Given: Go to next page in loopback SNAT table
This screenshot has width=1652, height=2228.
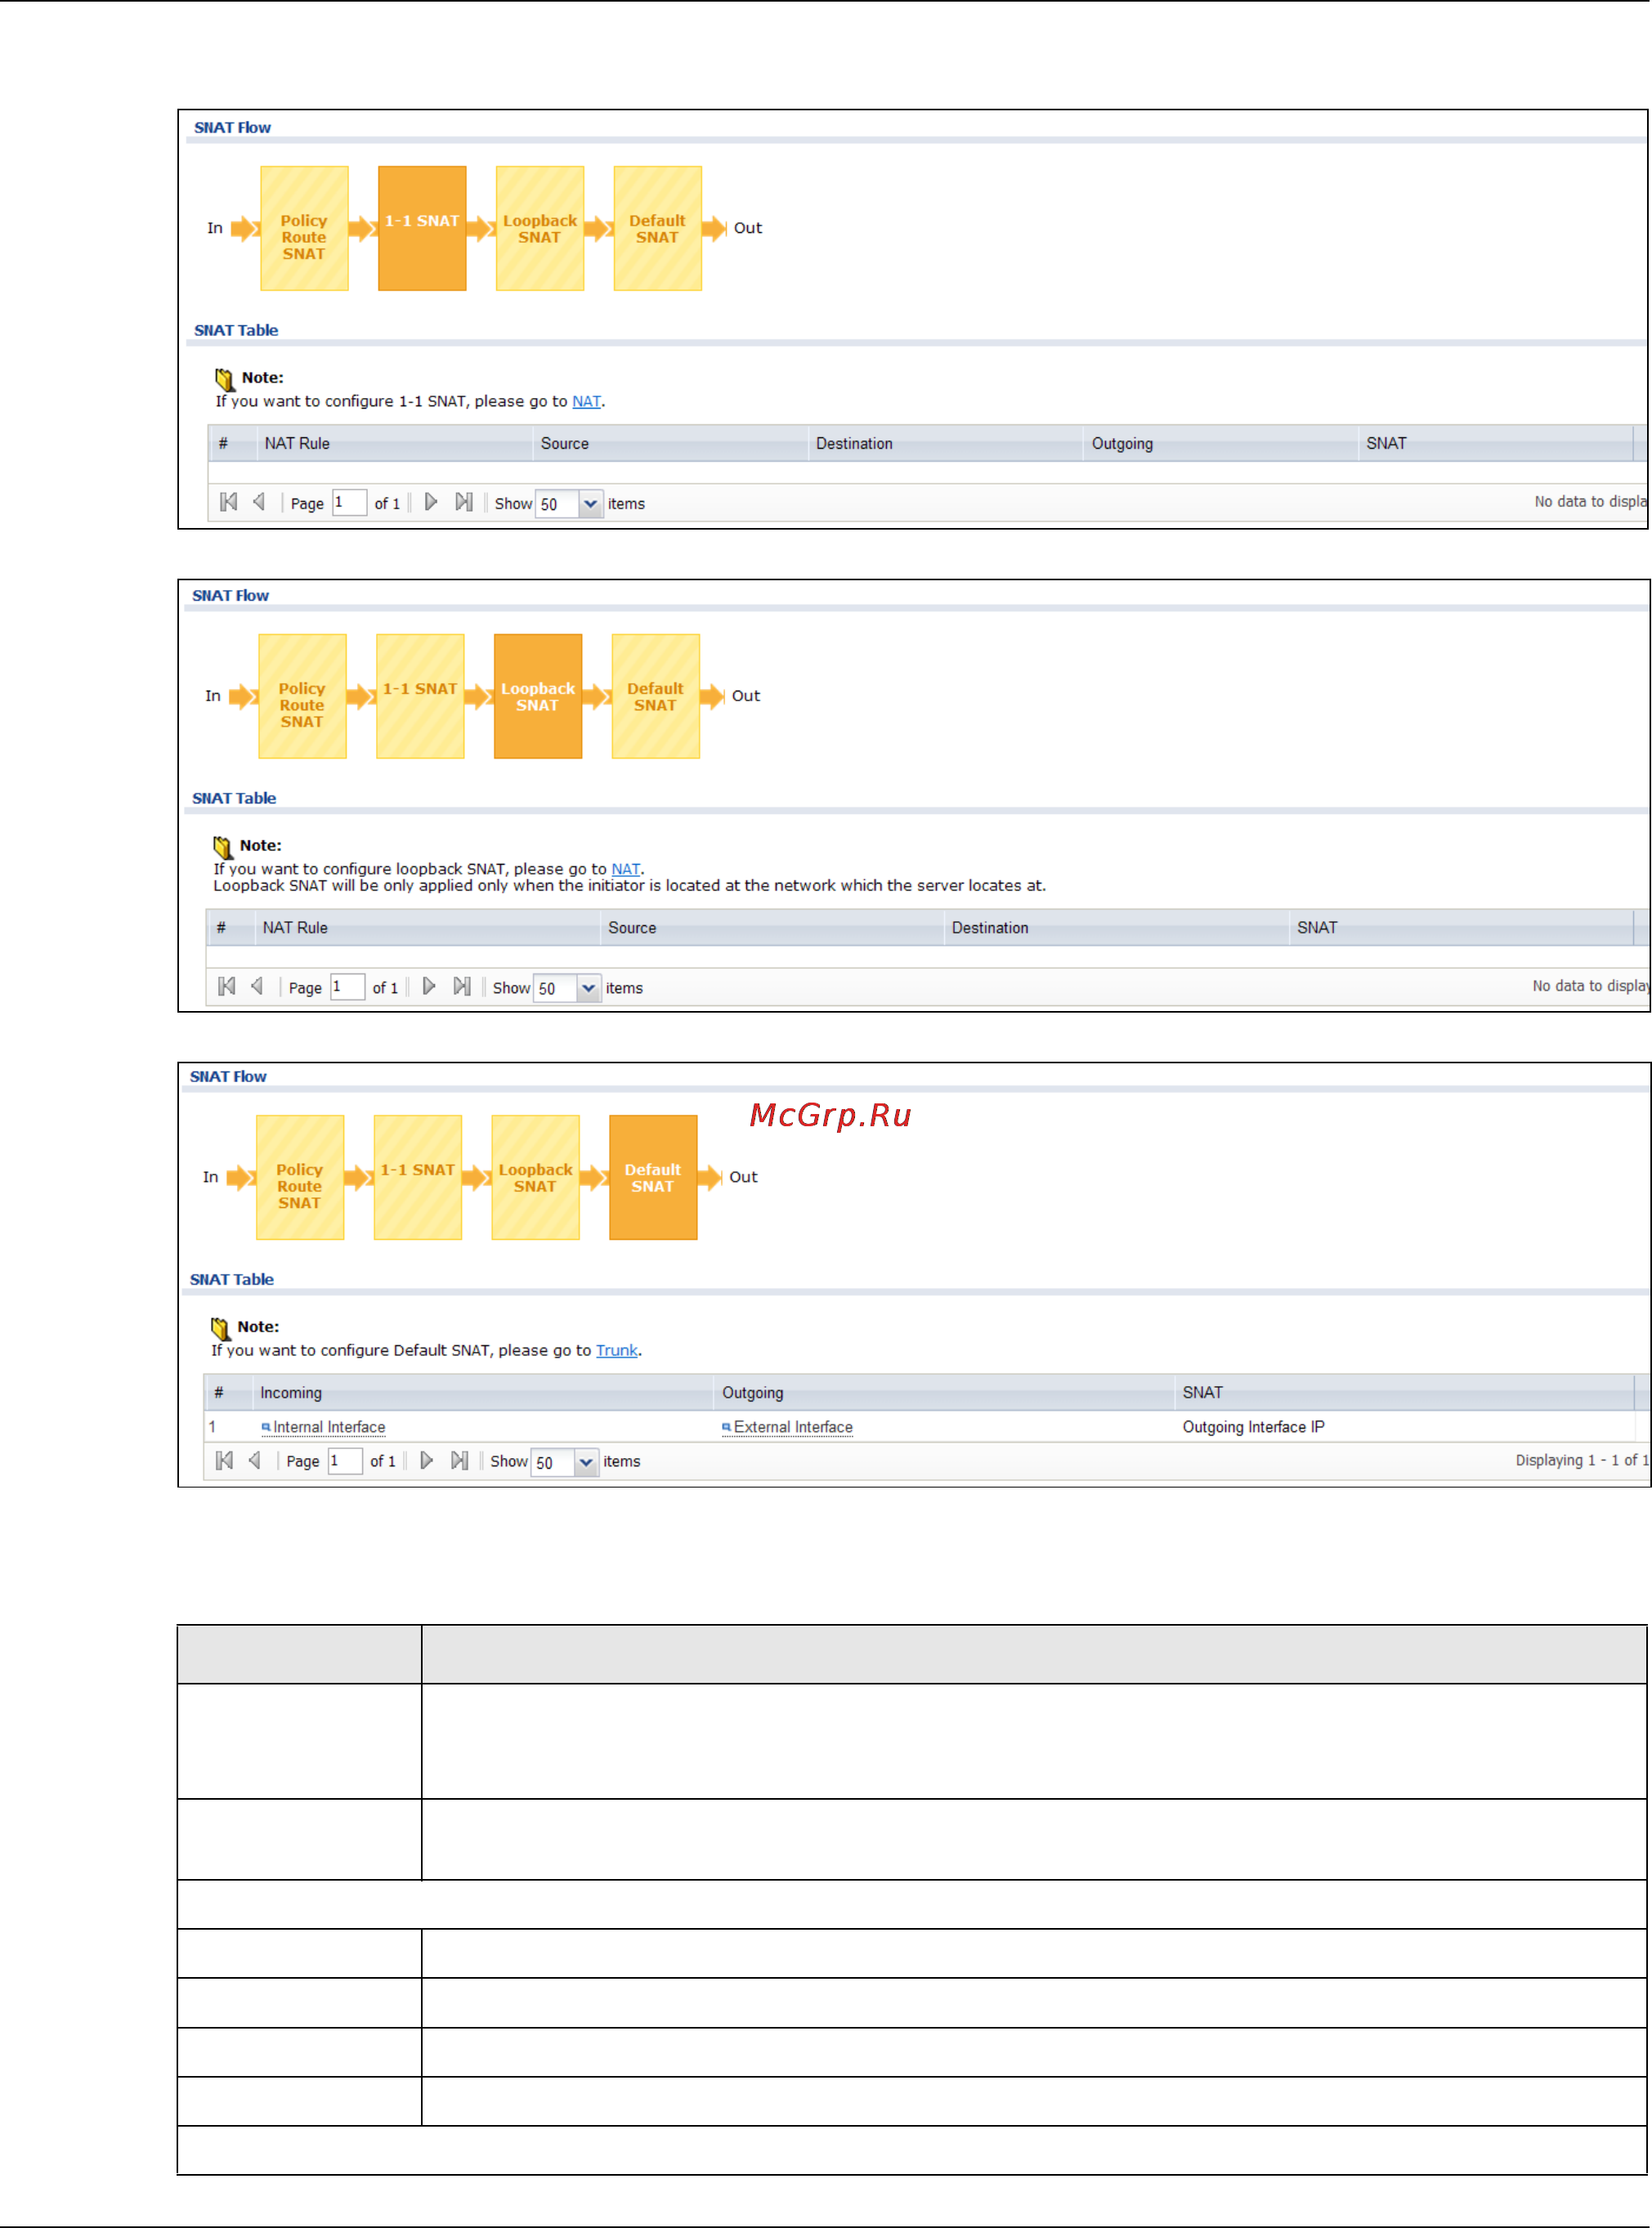Looking at the screenshot, I should (429, 986).
